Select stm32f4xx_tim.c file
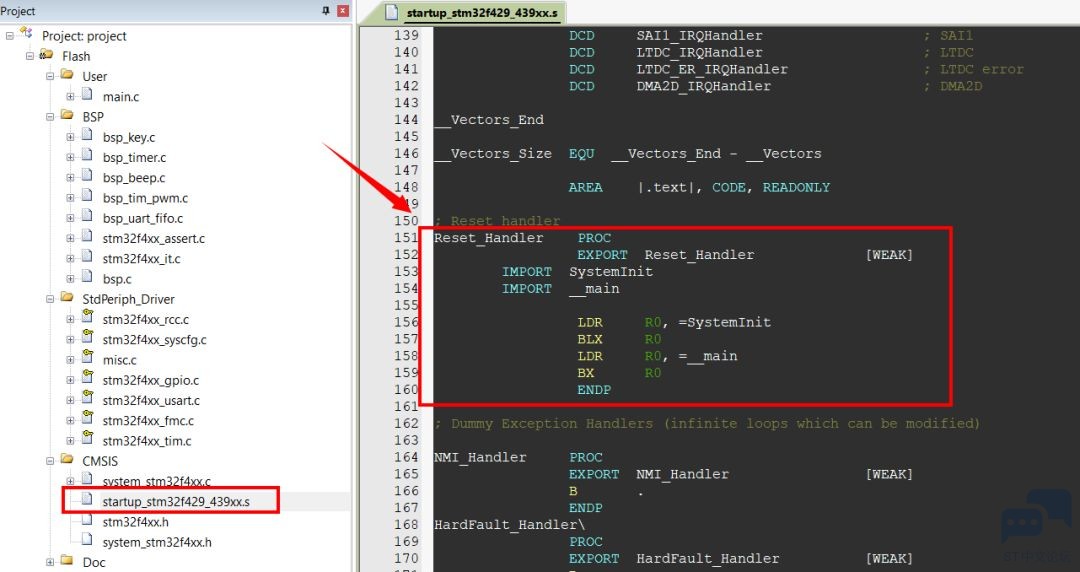Screen dimensions: 1080x572 (x=147, y=440)
